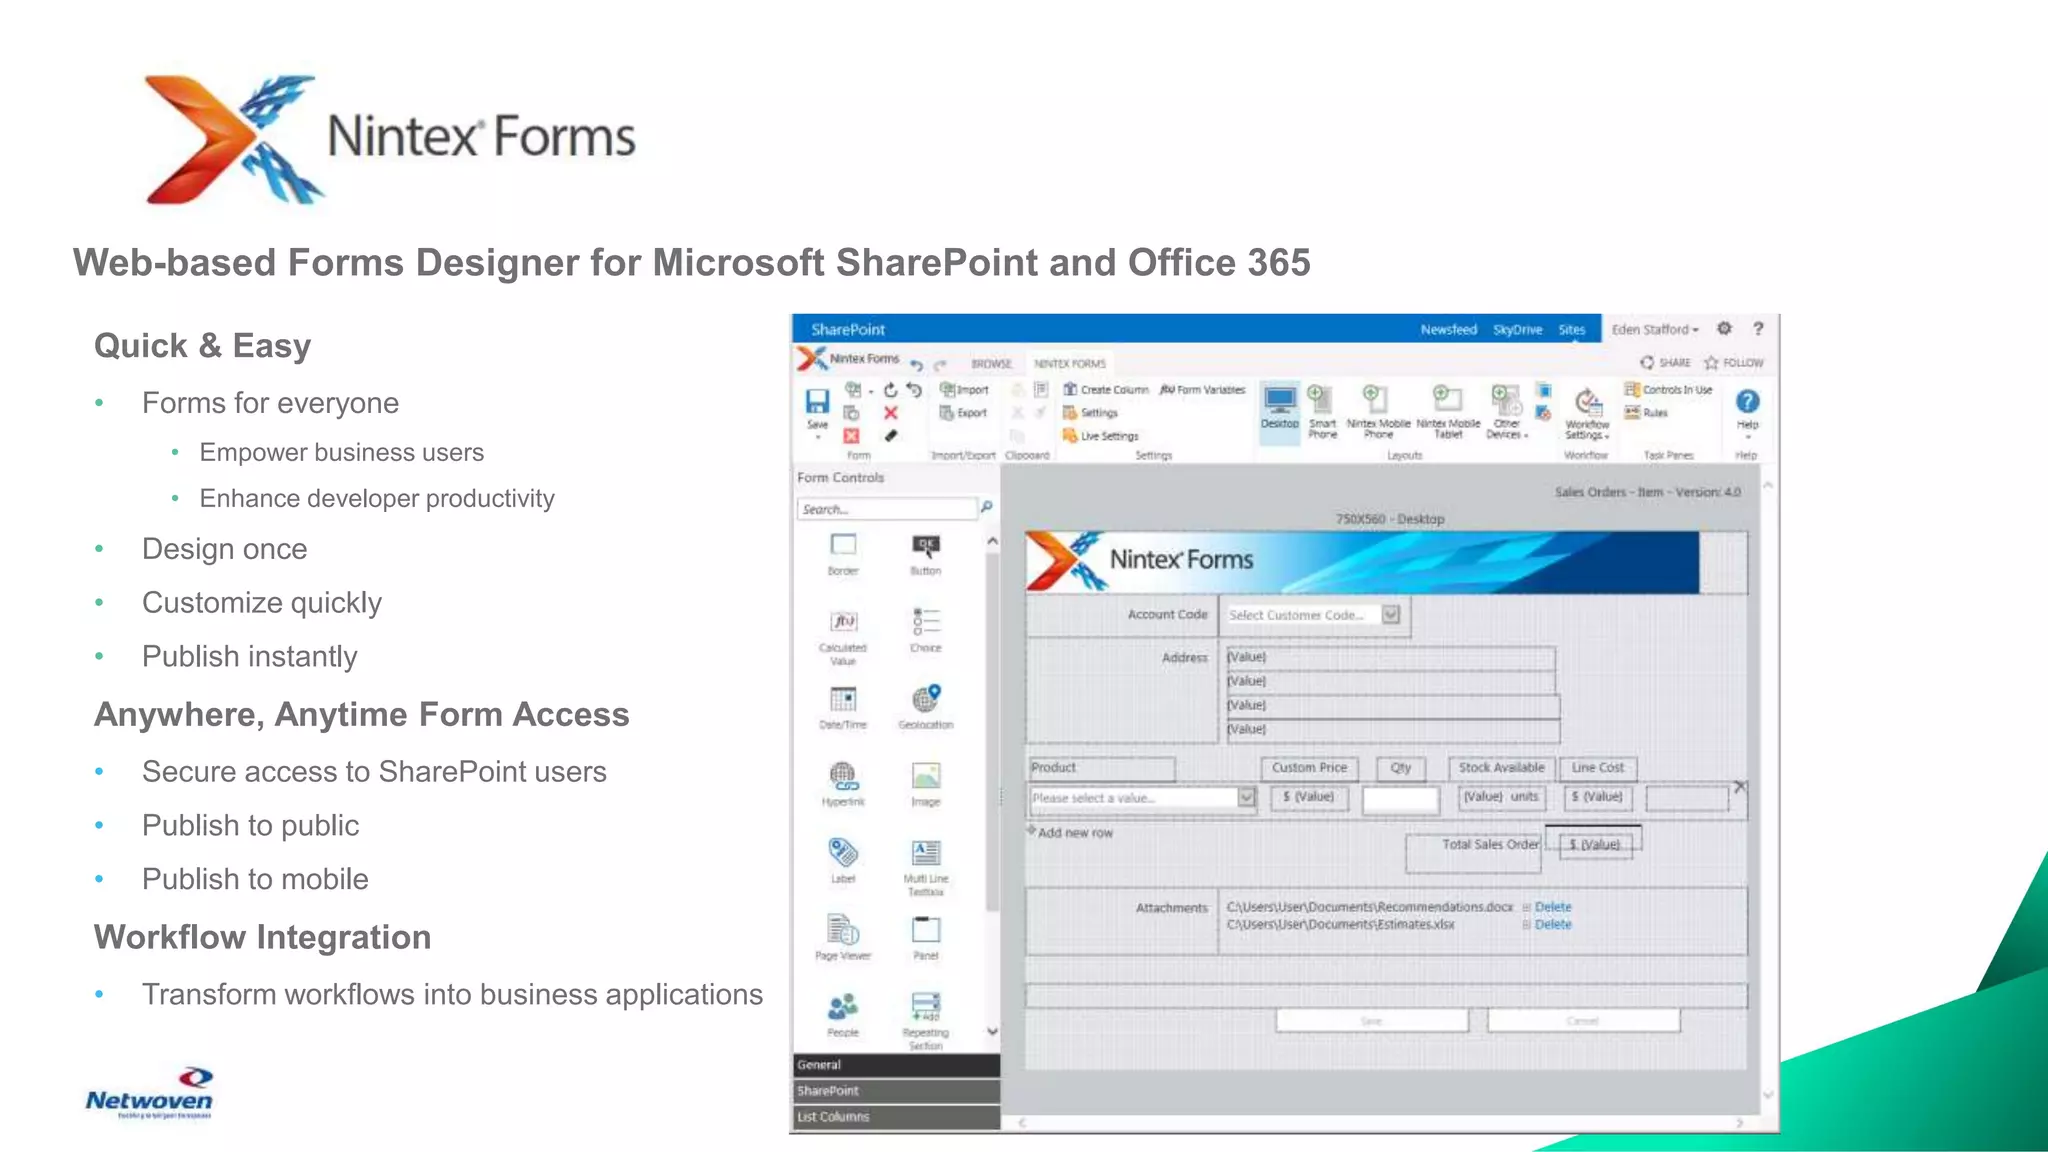
Task: Expand the Eden Stafford user menu
Action: pos(1655,329)
